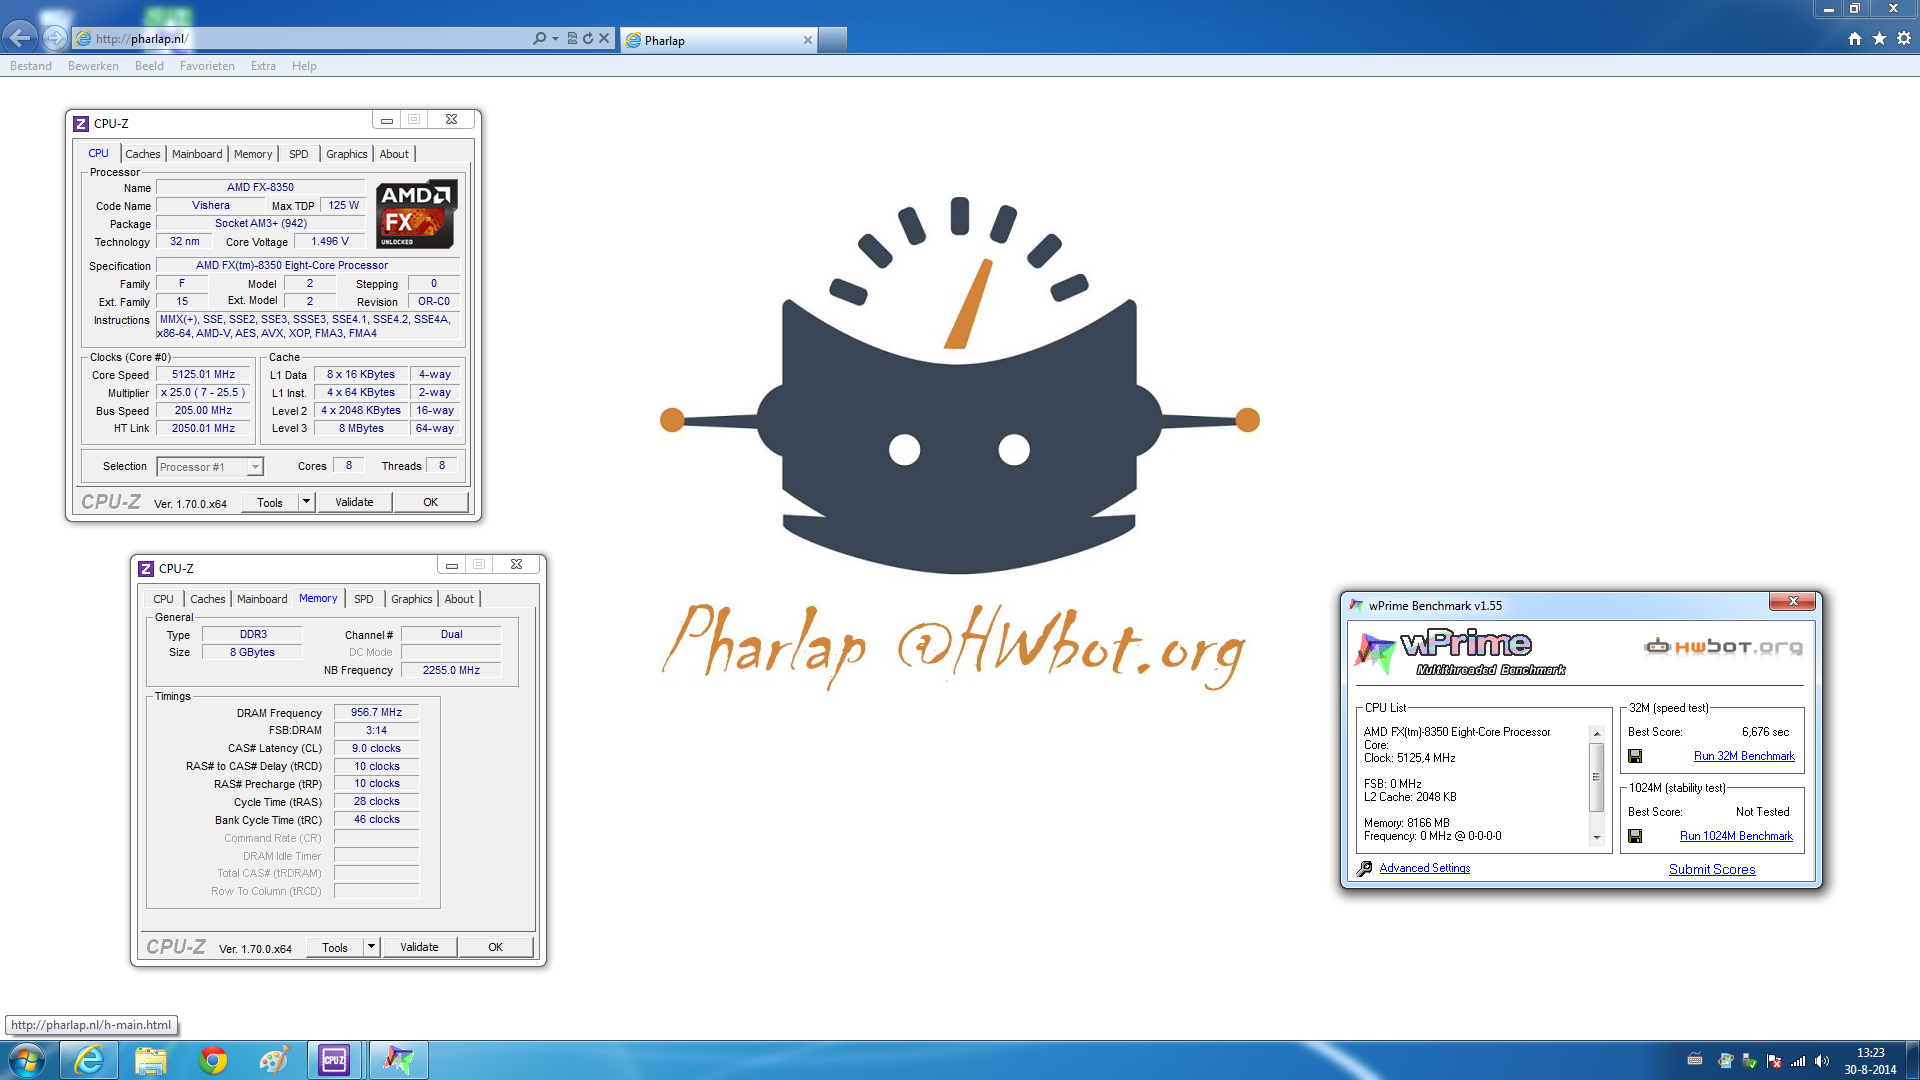Image resolution: width=1920 pixels, height=1080 pixels.
Task: Open the Extra menu
Action: (263, 66)
